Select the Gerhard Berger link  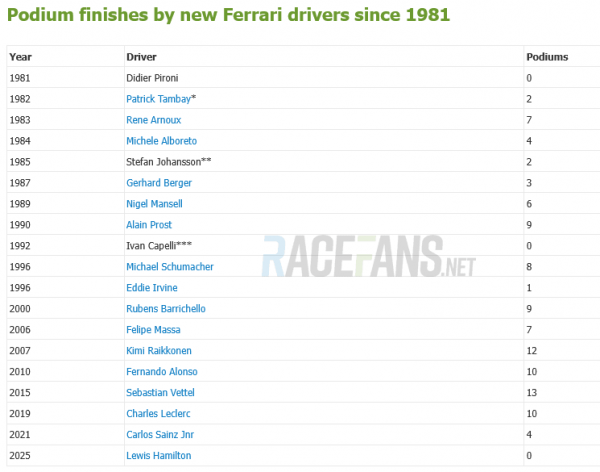(x=159, y=183)
